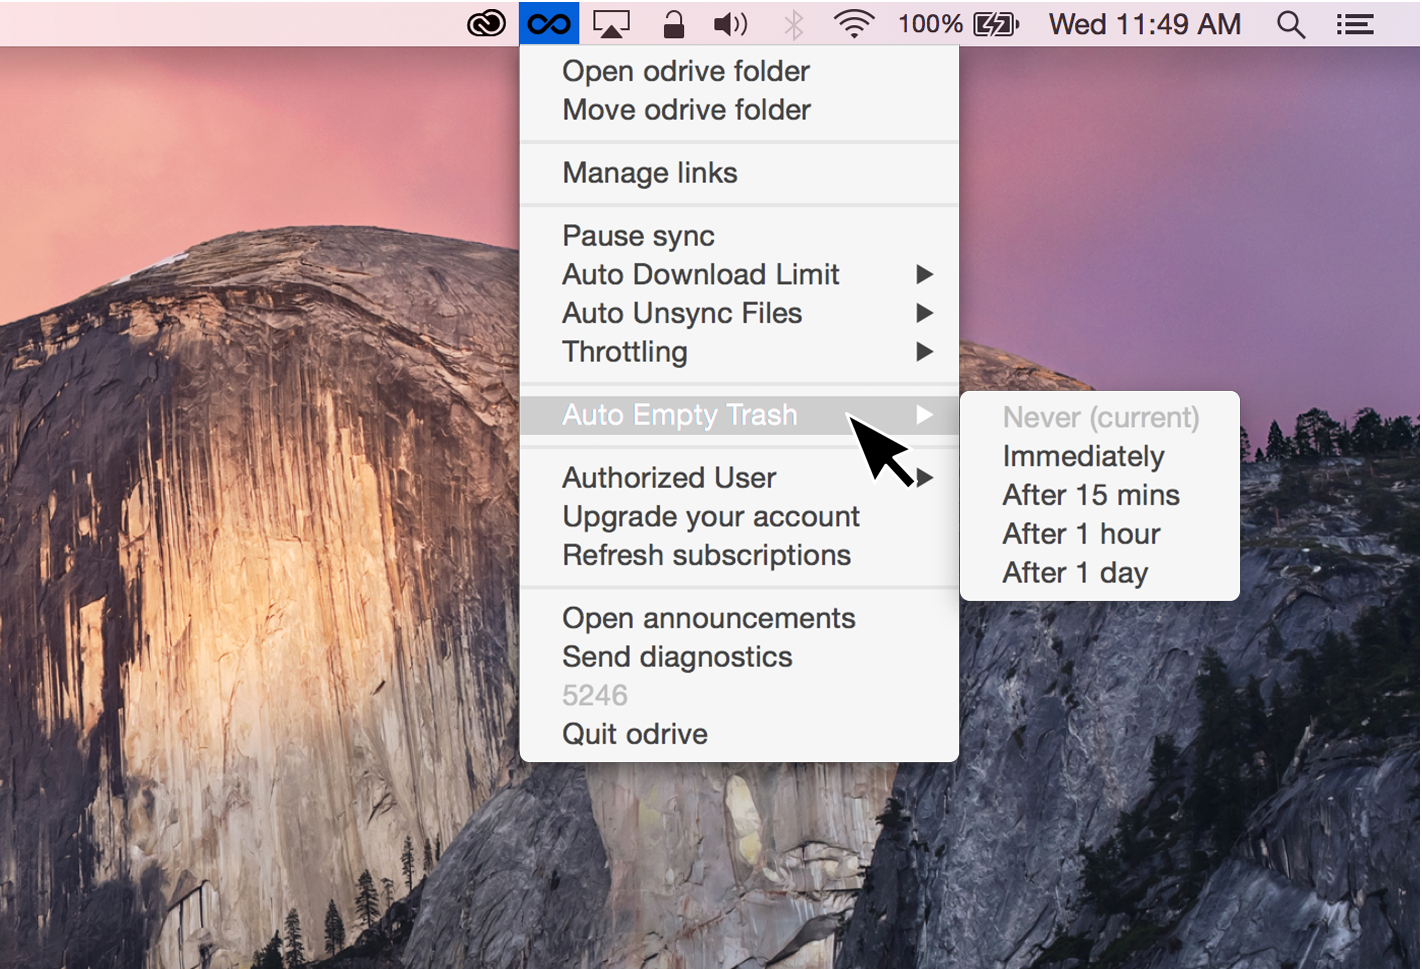Select Auto Empty Trash item
This screenshot has height=969, width=1422.
739,415
